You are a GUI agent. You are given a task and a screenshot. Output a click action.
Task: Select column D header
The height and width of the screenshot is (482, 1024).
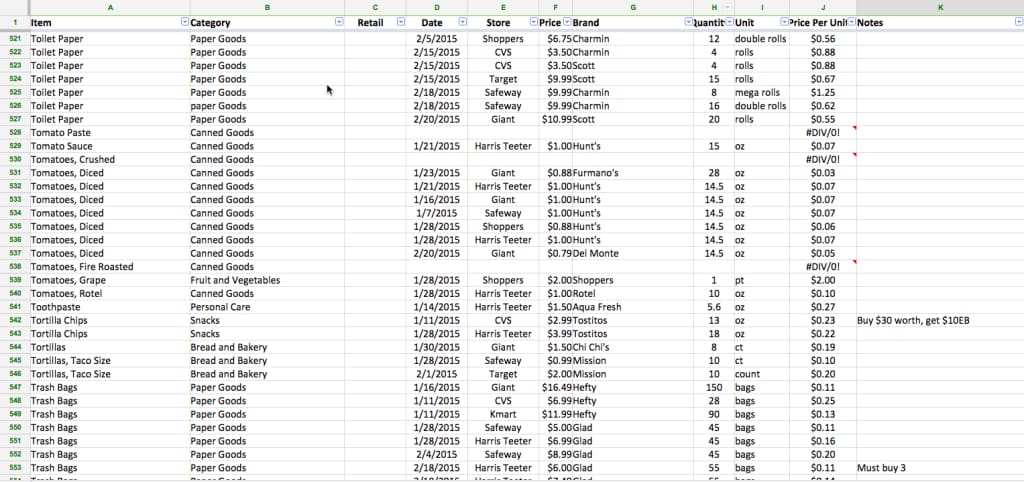pyautogui.click(x=437, y=7)
